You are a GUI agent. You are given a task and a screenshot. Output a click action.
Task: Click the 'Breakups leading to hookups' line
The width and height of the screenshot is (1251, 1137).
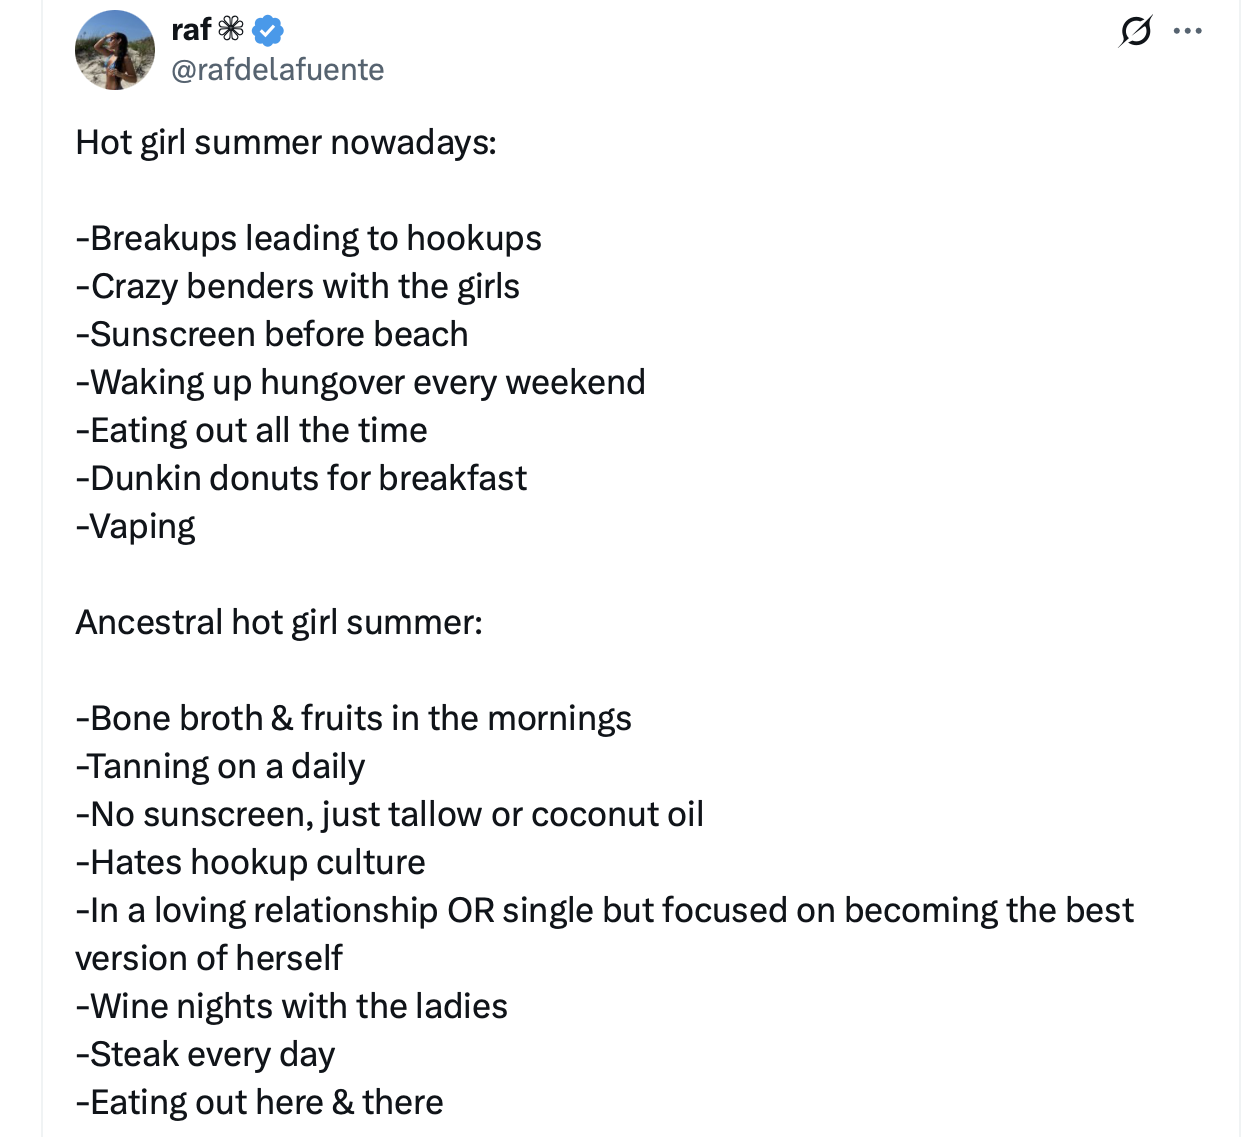309,239
